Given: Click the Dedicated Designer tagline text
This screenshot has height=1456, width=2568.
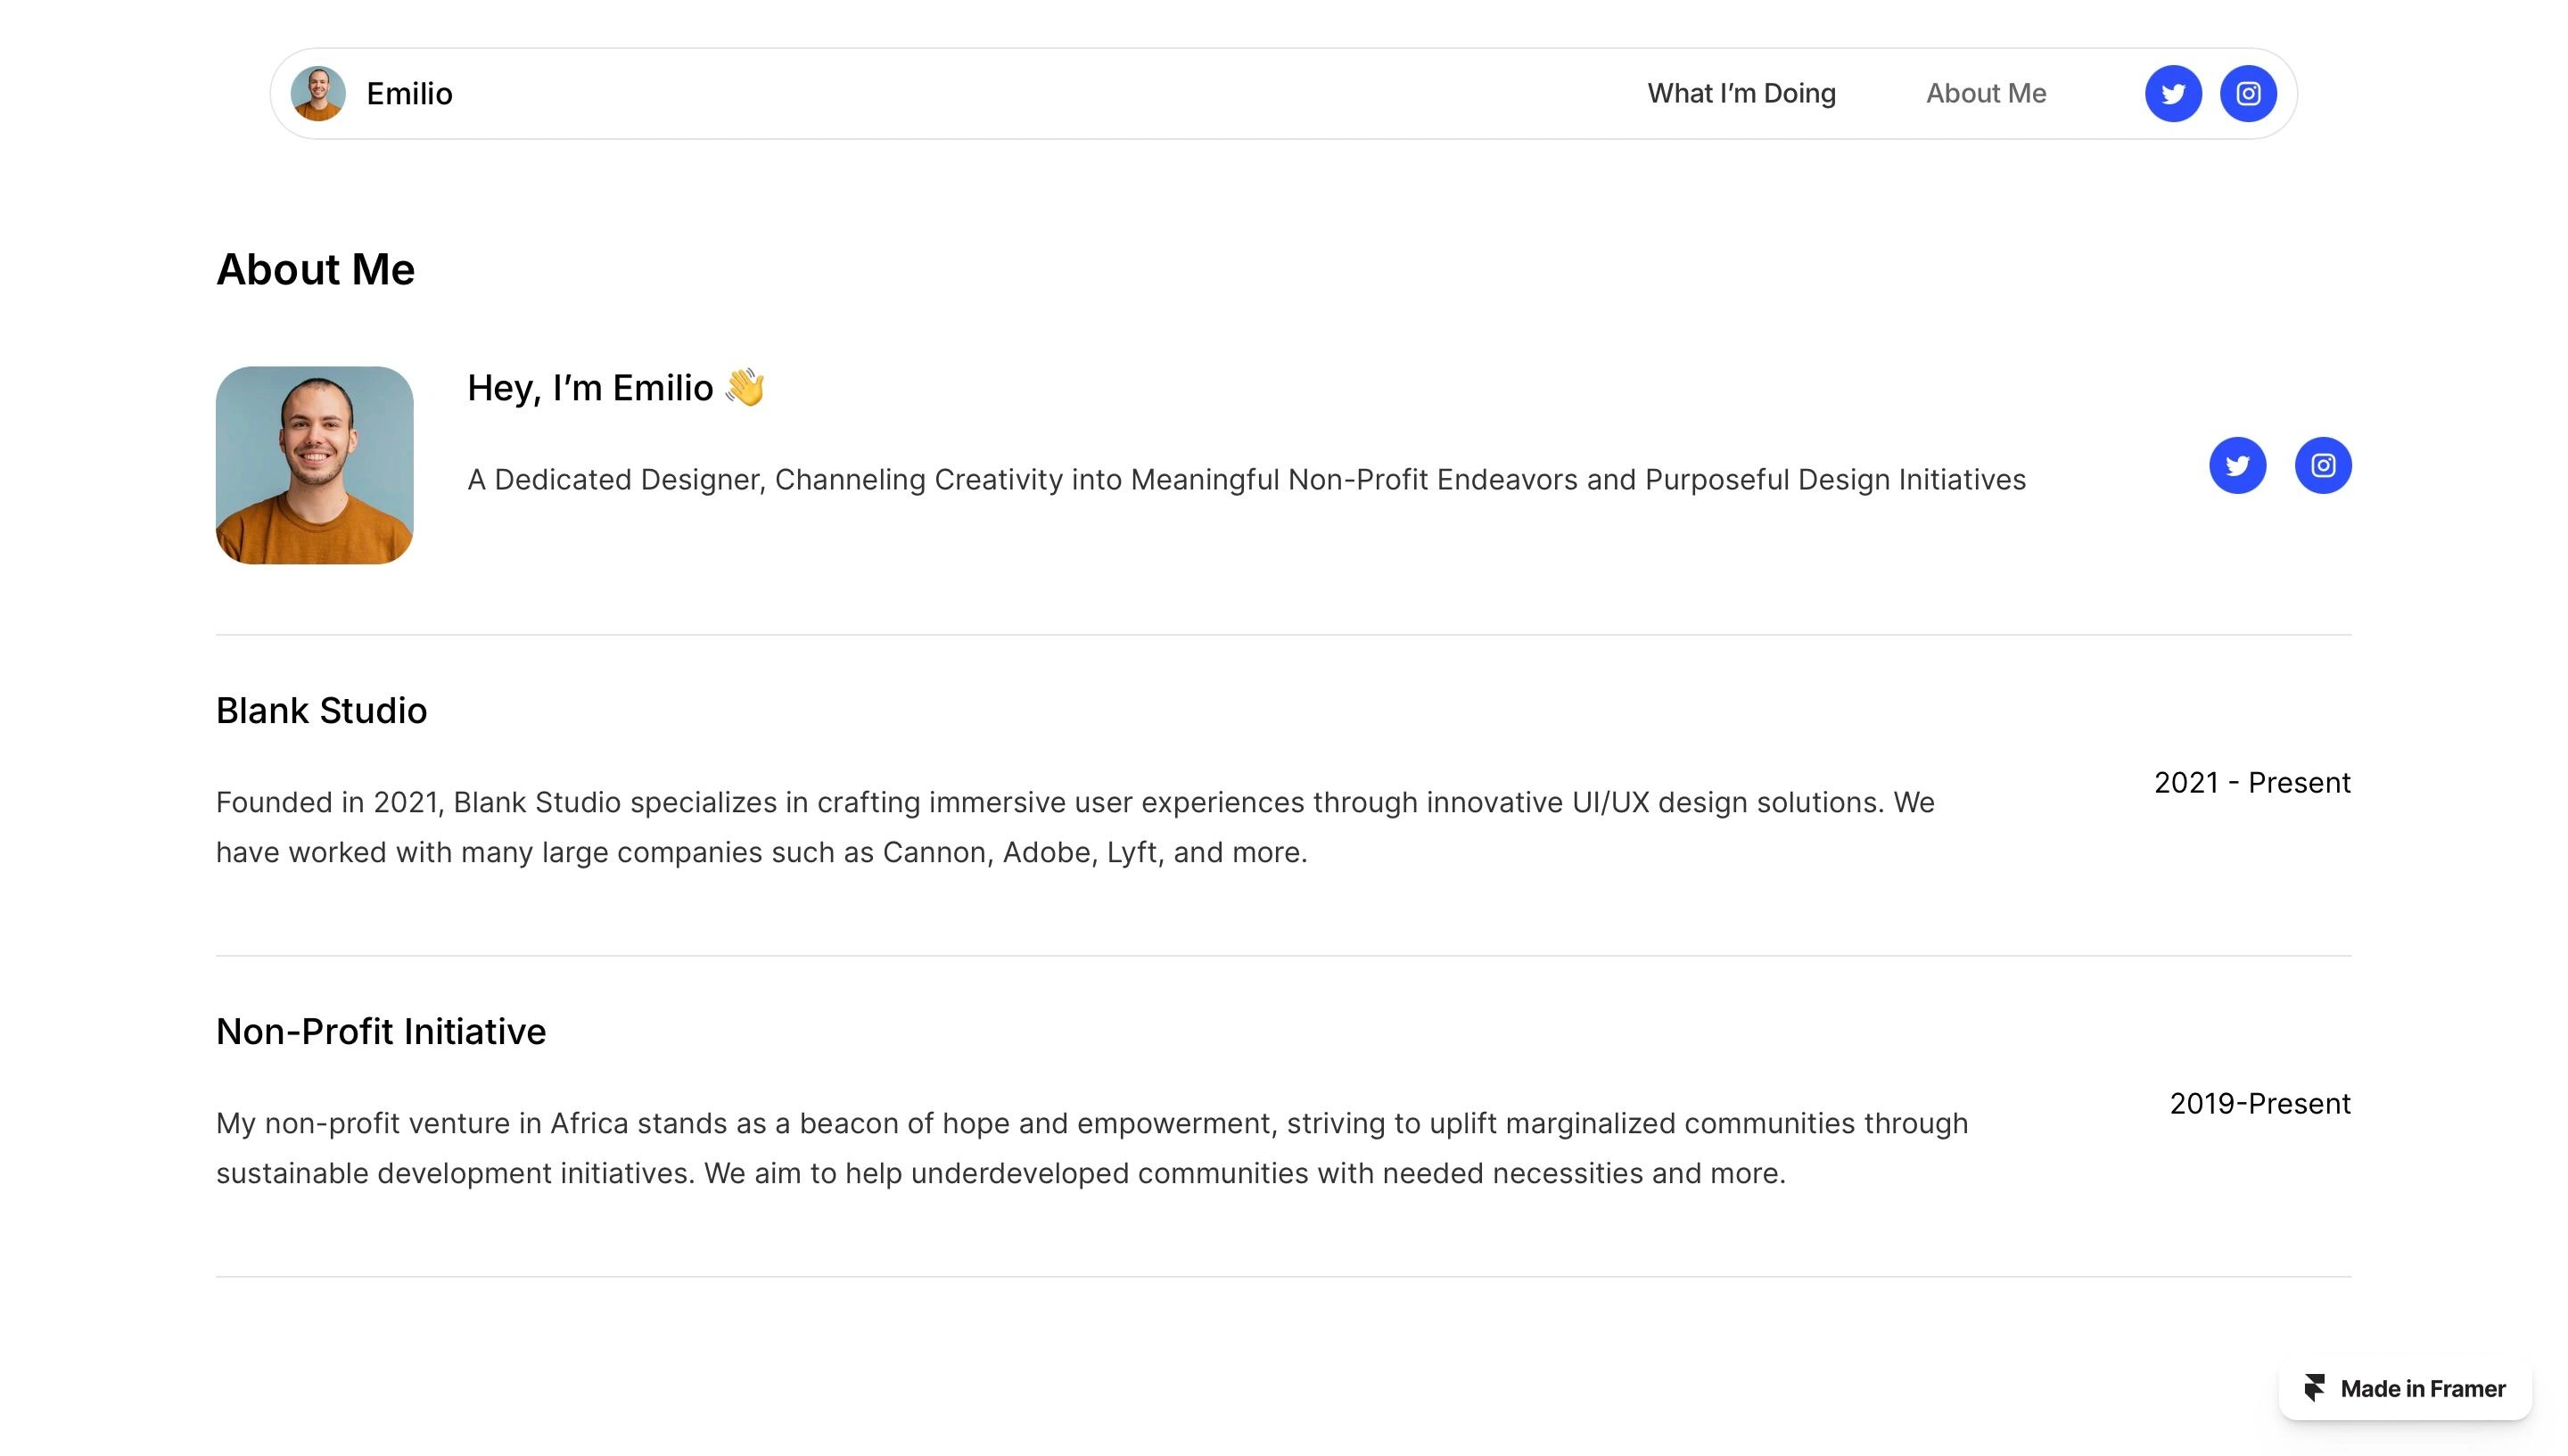Looking at the screenshot, I should click(x=1246, y=479).
